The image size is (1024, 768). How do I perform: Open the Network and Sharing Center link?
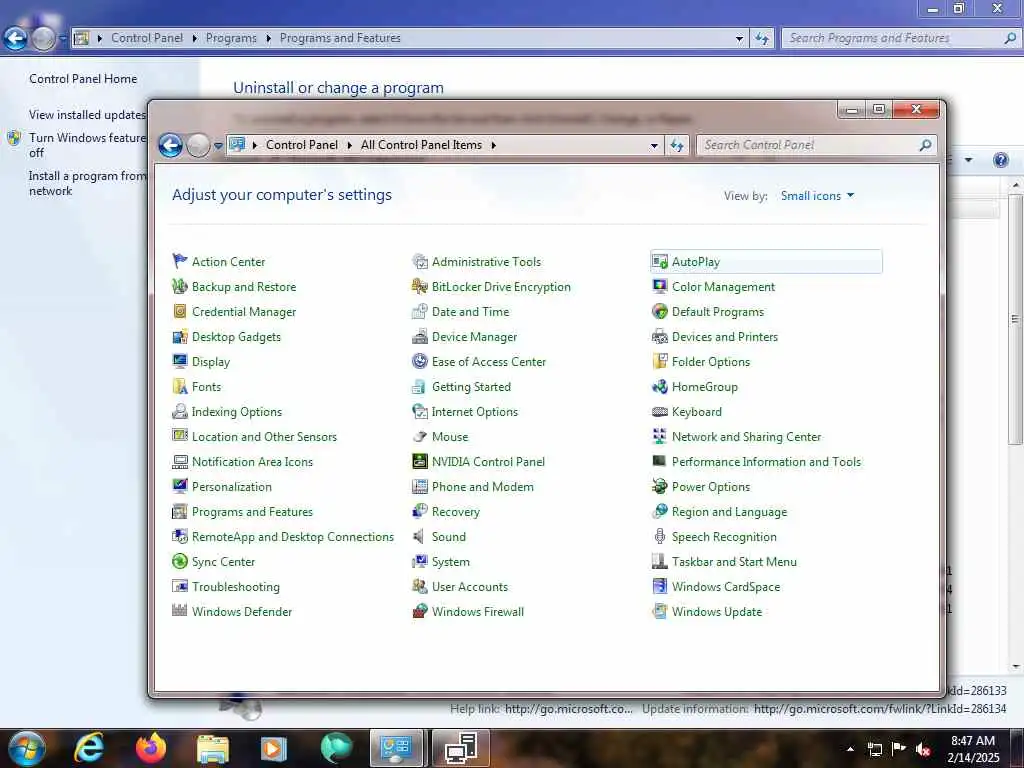click(x=746, y=436)
